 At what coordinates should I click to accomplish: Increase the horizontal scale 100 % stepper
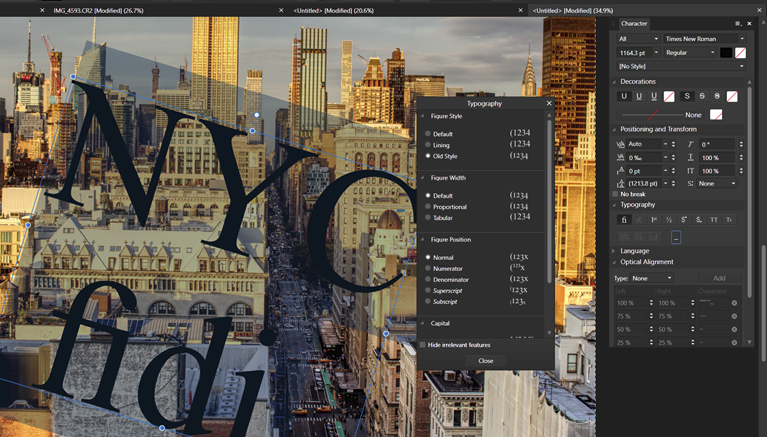click(x=741, y=156)
